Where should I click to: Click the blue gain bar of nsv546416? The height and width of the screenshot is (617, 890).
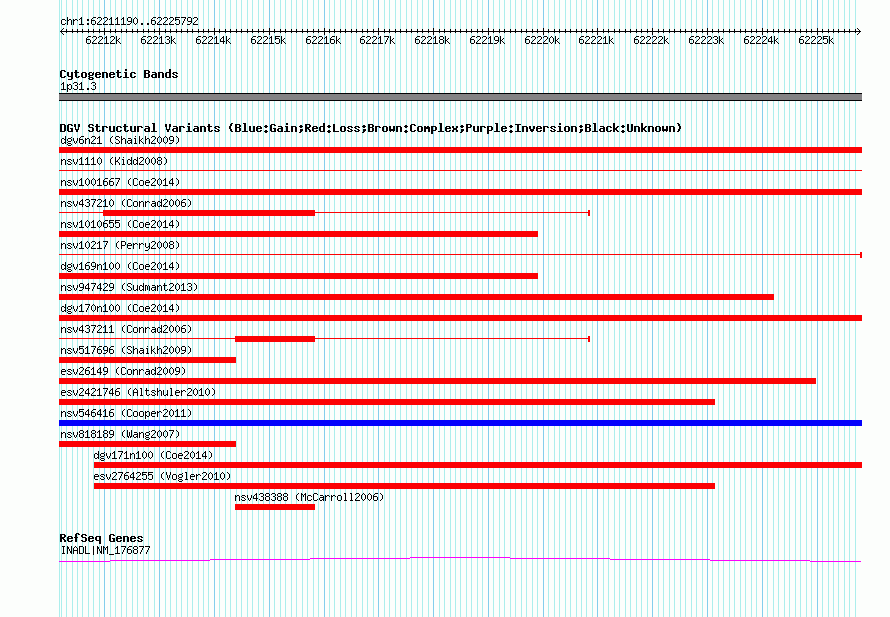(460, 423)
